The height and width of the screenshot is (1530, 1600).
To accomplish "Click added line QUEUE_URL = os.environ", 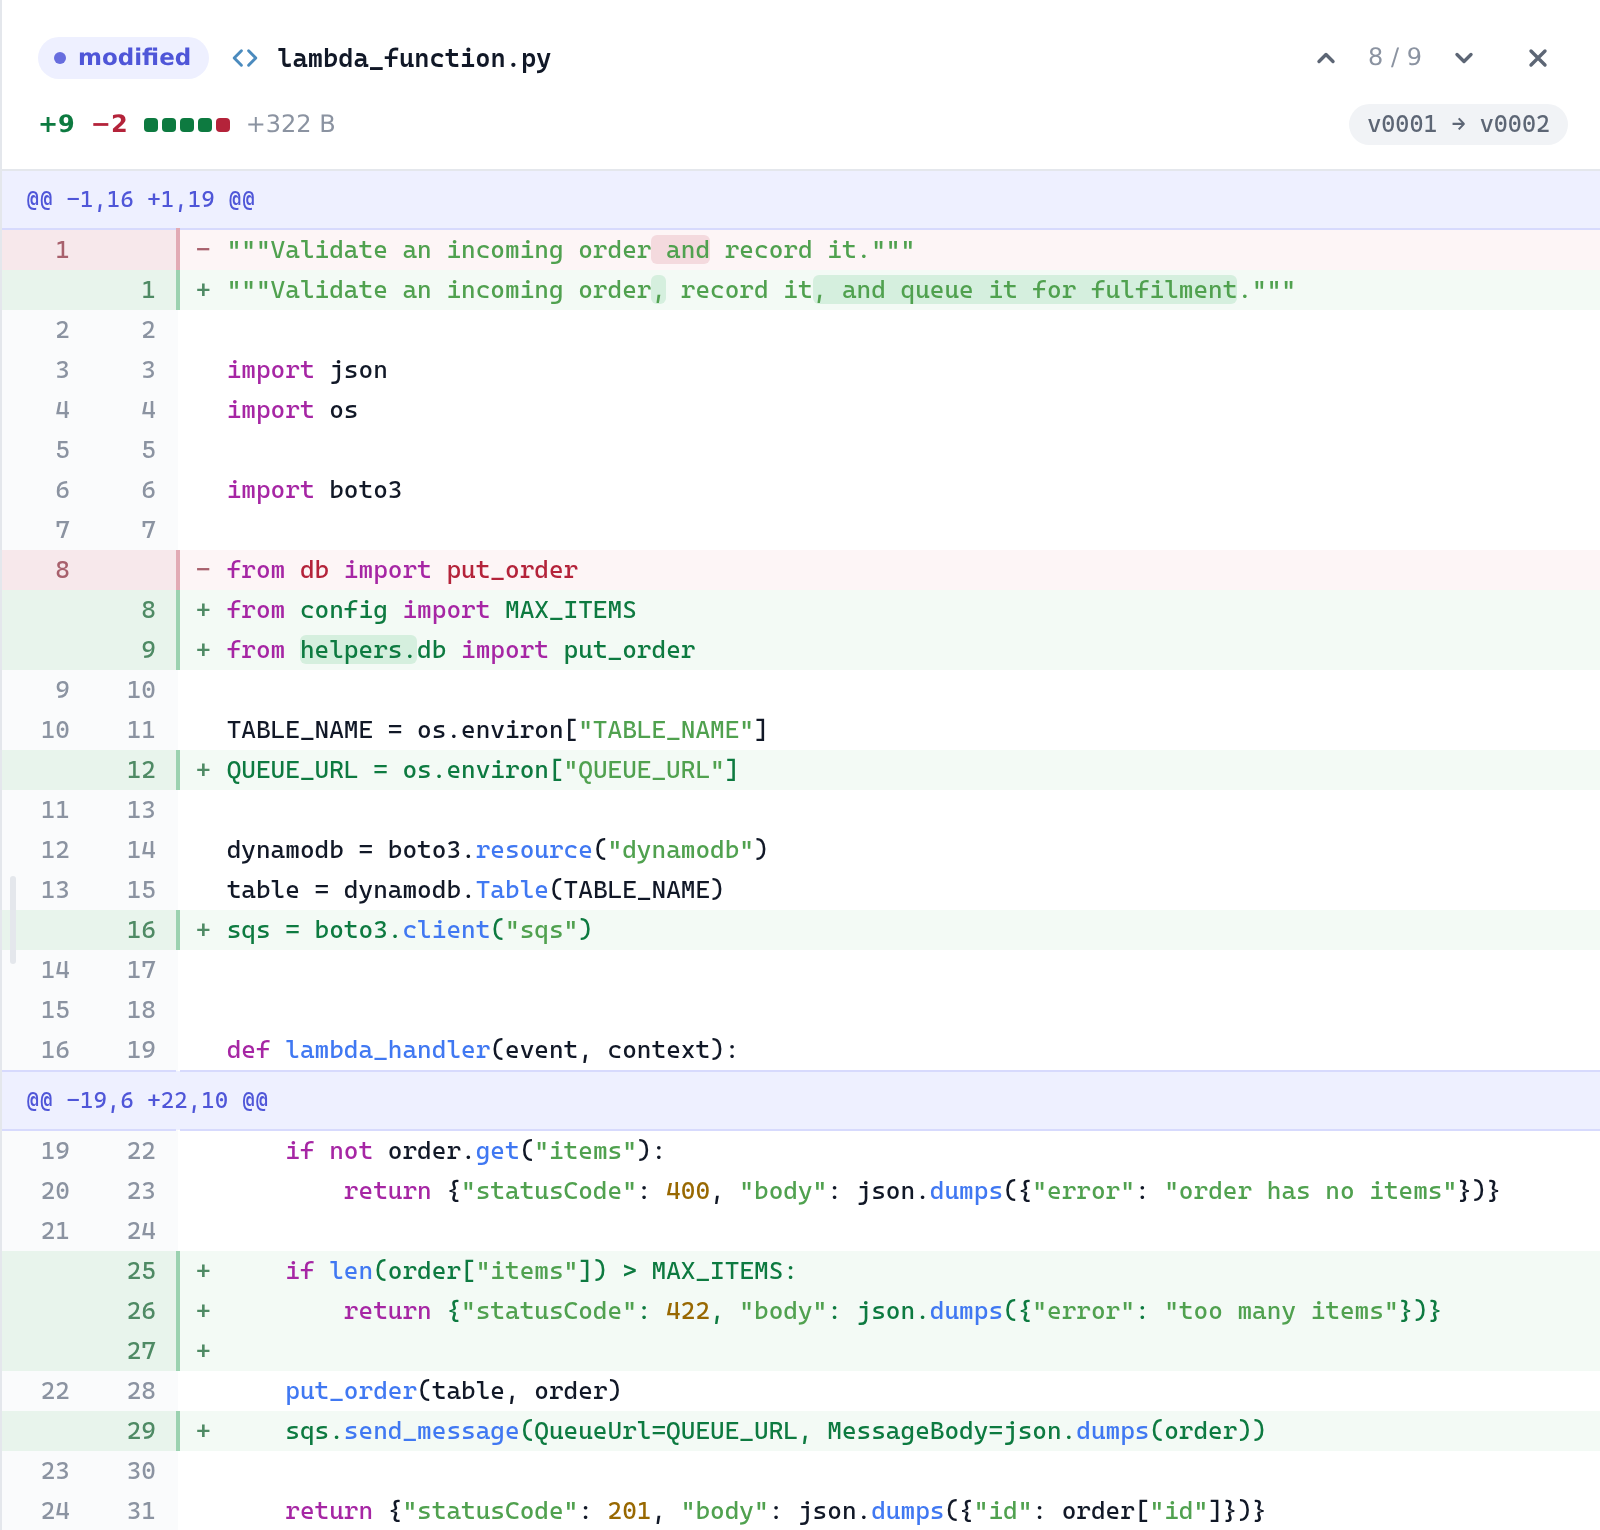I will [x=800, y=770].
